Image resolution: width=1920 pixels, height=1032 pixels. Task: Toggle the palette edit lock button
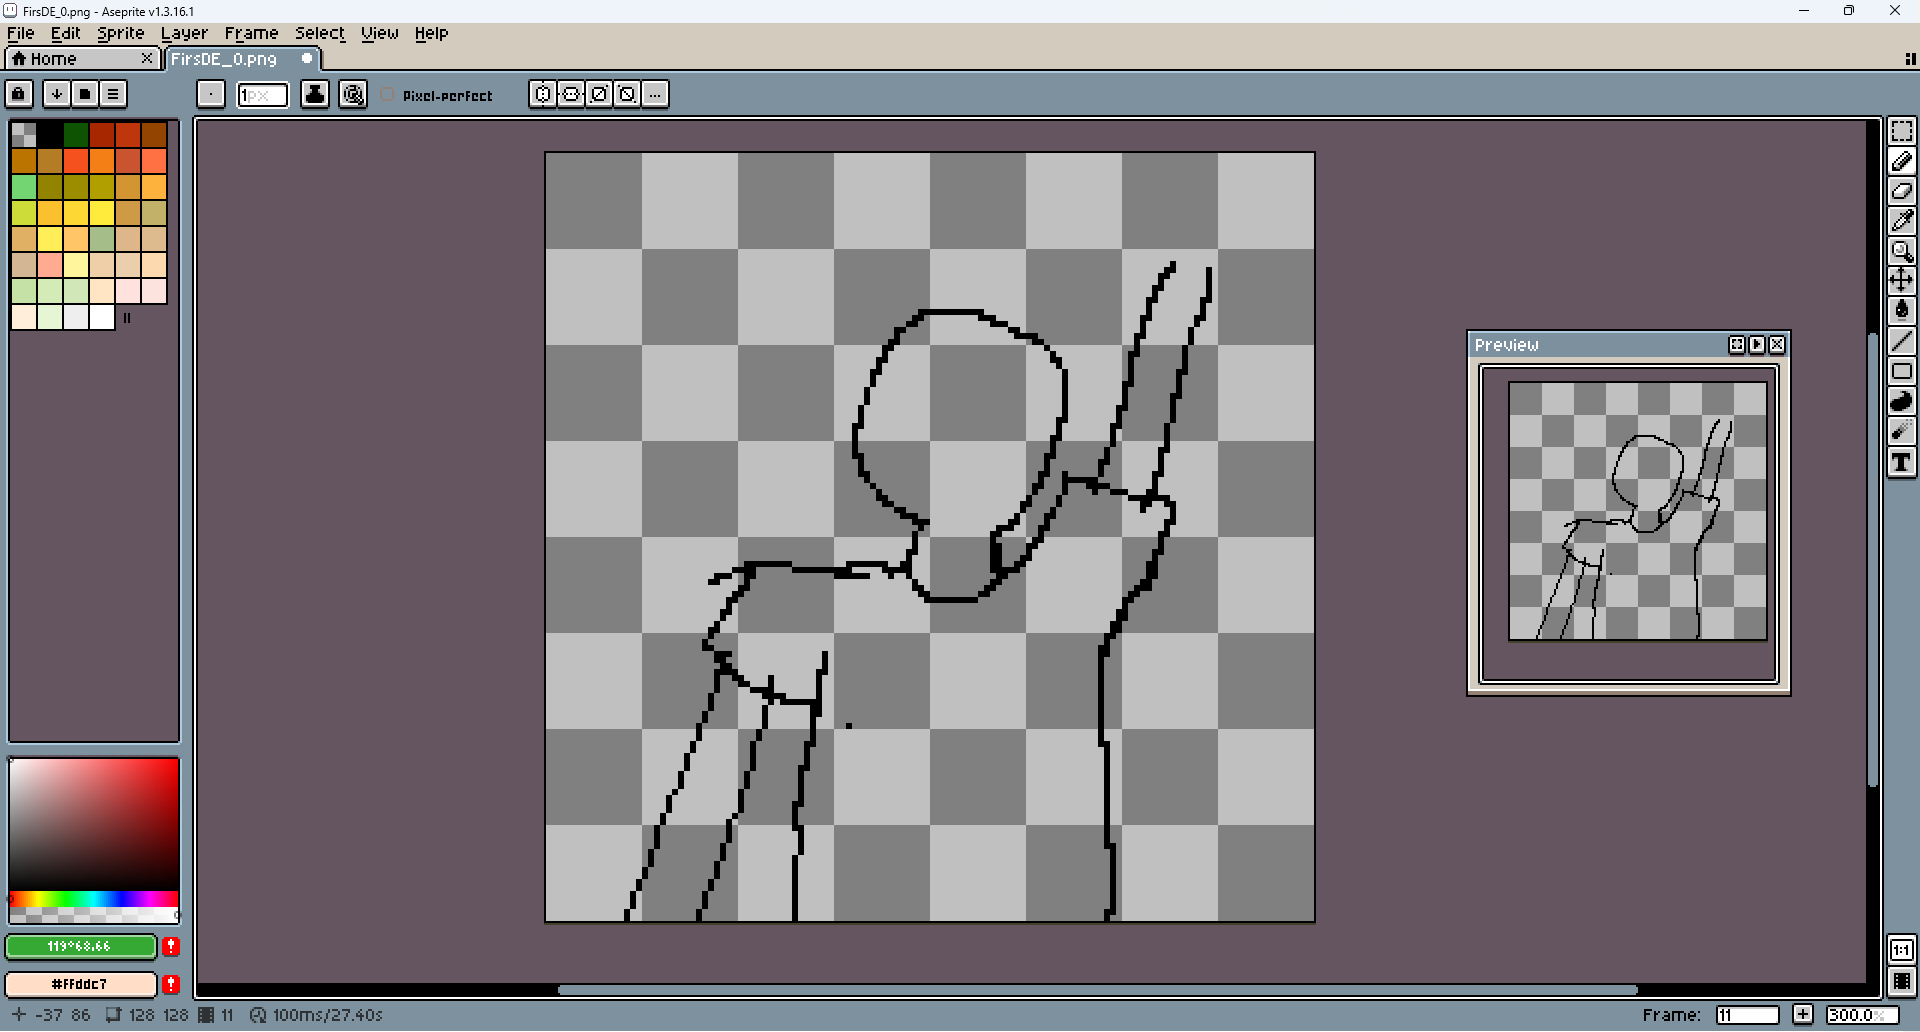[19, 94]
